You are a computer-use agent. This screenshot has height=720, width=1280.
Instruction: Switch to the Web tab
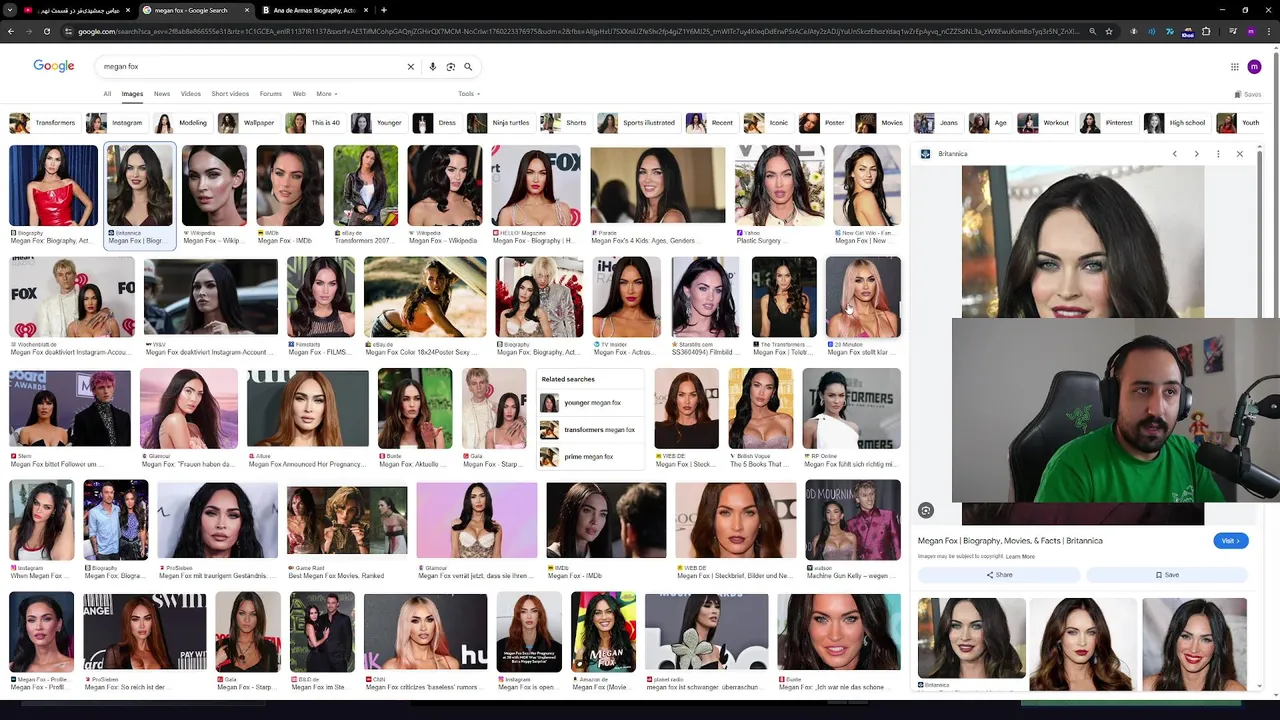coord(298,94)
